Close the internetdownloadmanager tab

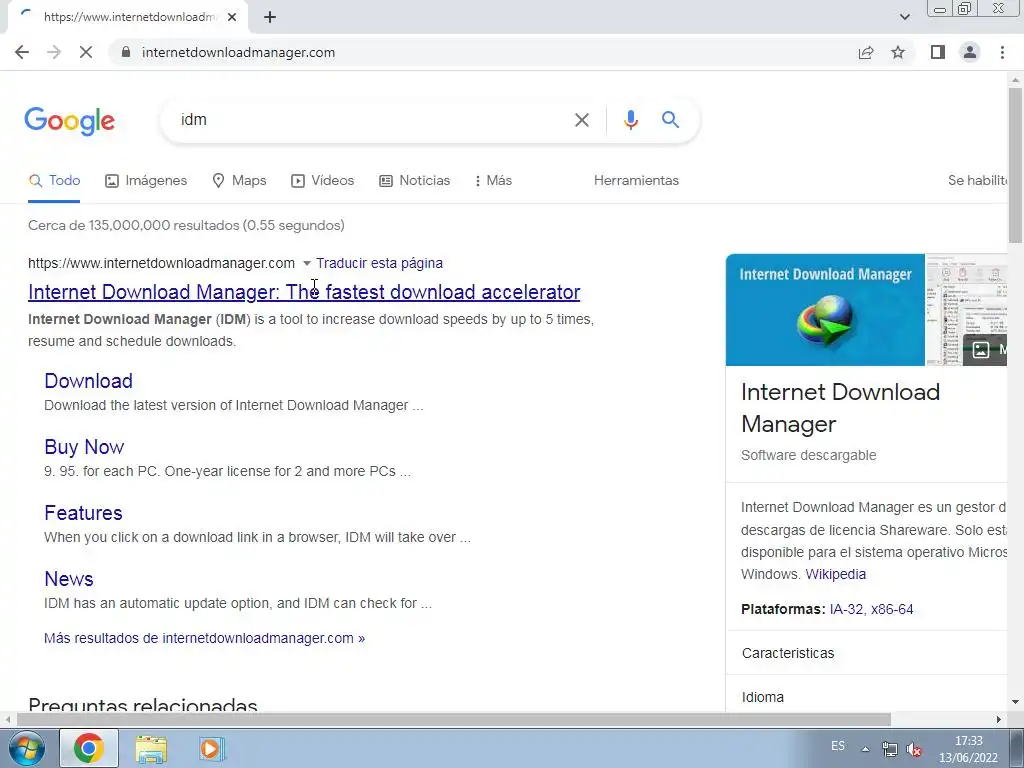click(x=232, y=17)
